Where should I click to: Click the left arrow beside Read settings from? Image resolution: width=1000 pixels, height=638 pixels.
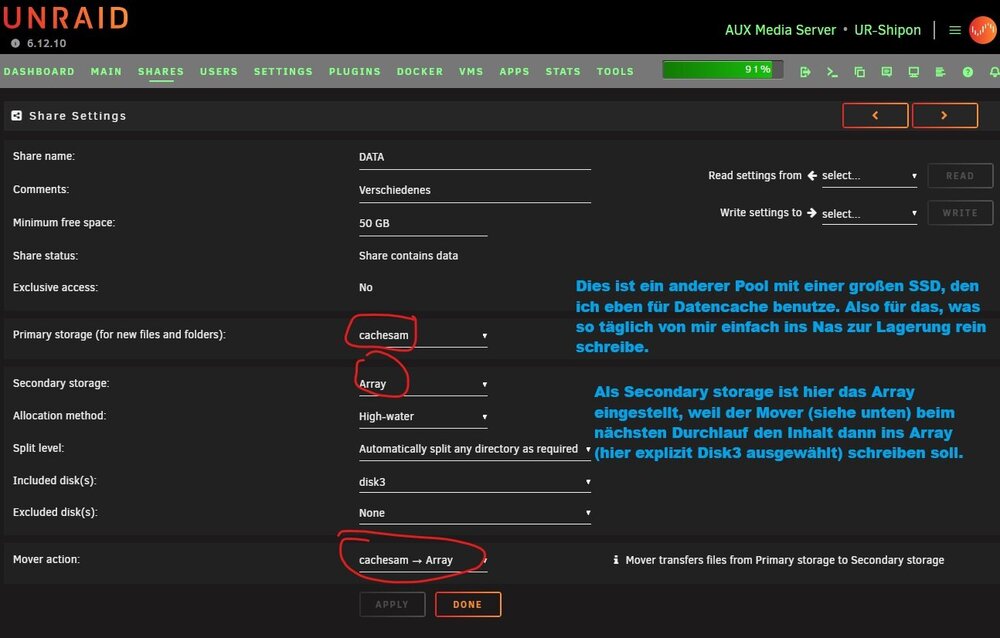point(812,175)
